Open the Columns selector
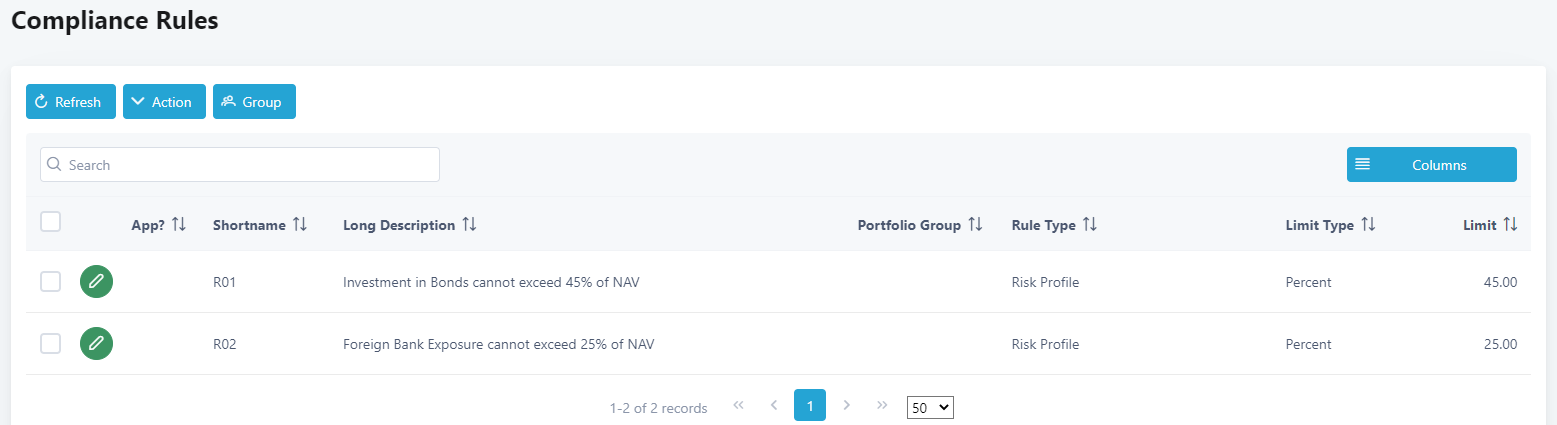The height and width of the screenshot is (425, 1557). [1431, 165]
